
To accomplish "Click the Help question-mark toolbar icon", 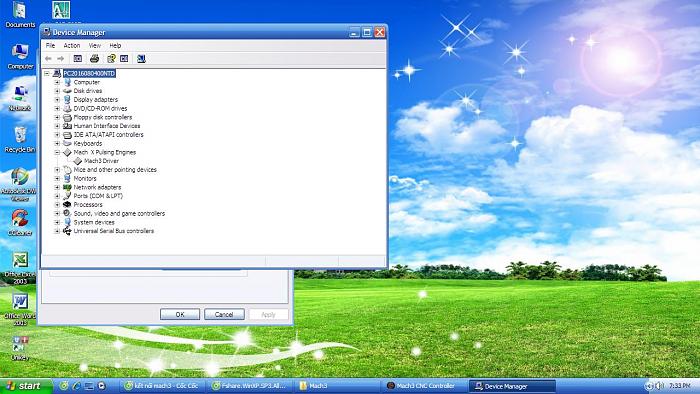I will pyautogui.click(x=111, y=58).
